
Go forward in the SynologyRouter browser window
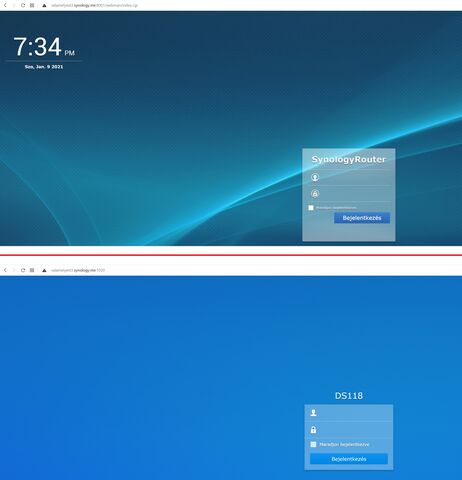click(x=14, y=5)
